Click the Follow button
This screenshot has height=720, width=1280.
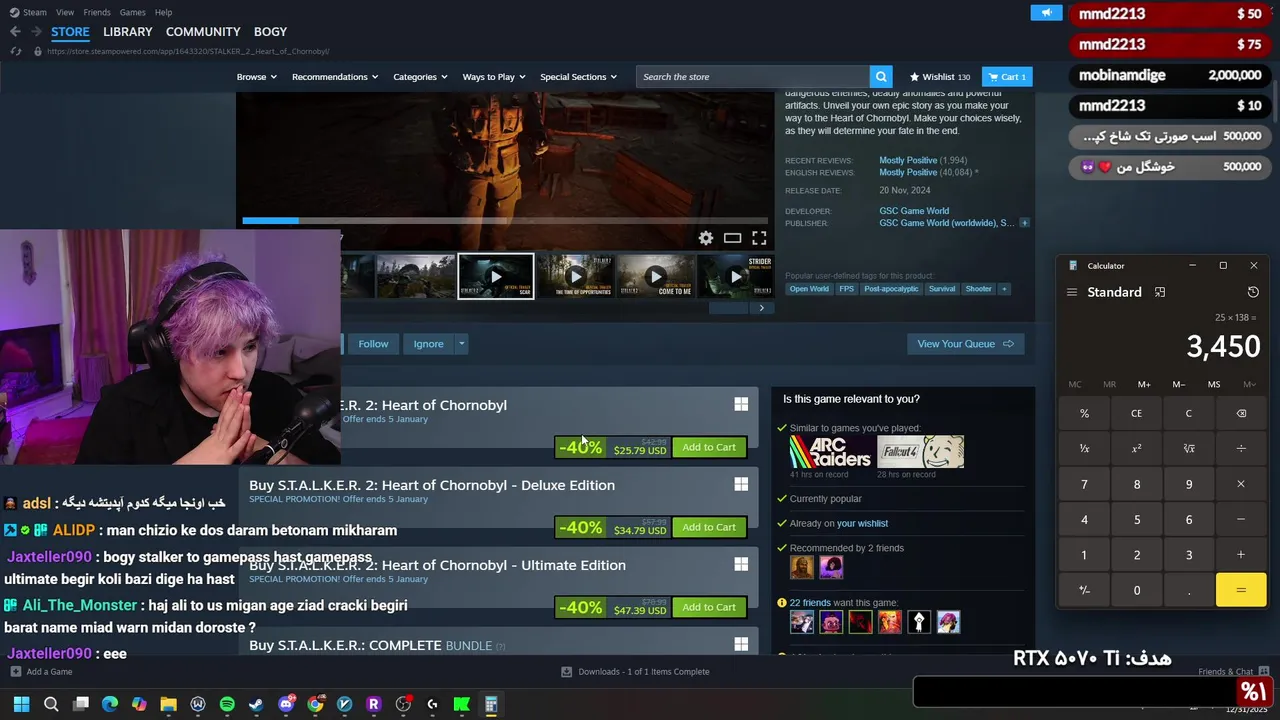click(373, 344)
